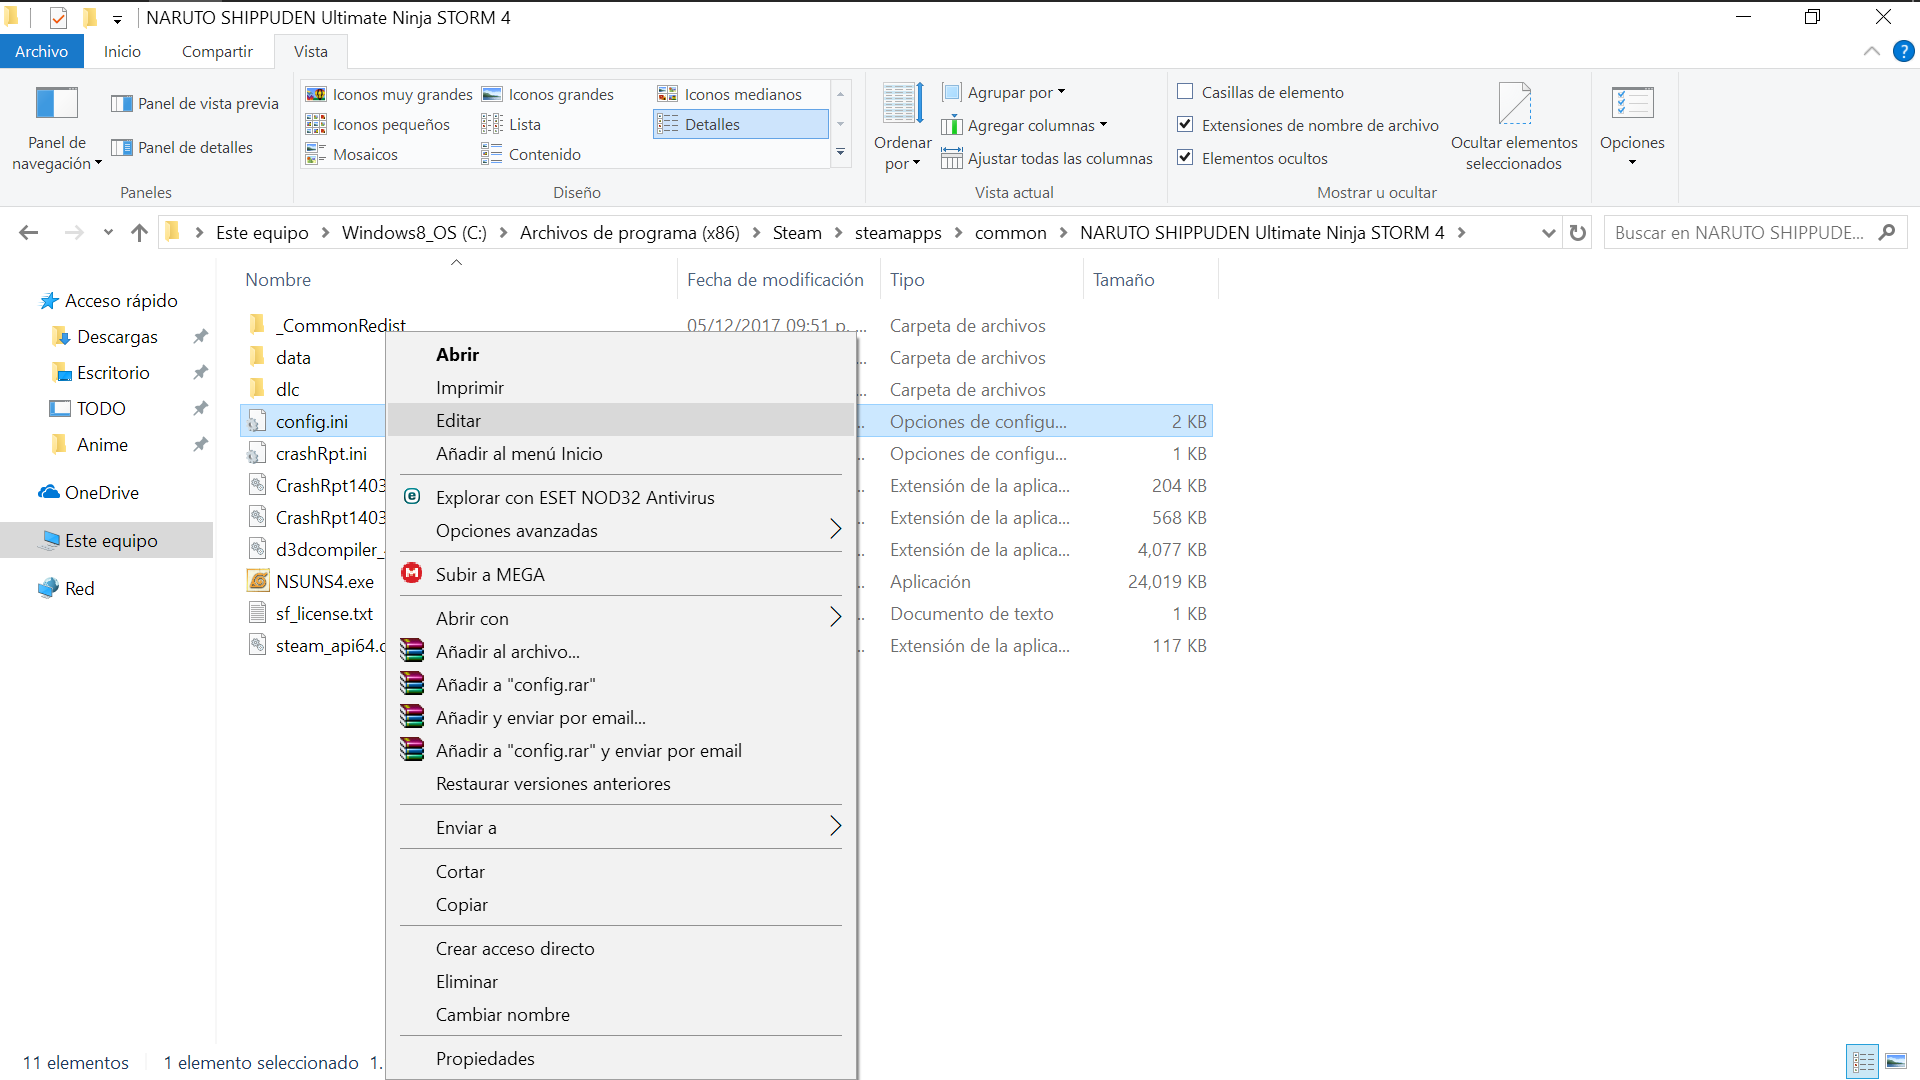
Task: Click the Panel de vista previa icon
Action: coord(122,103)
